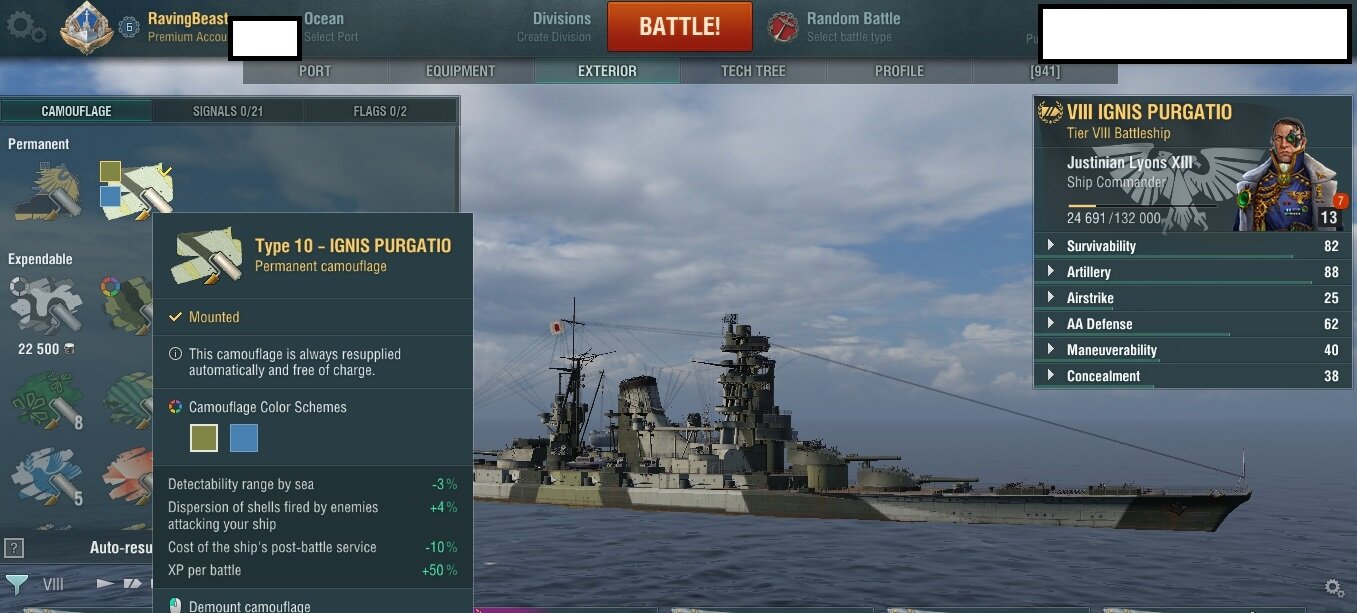Choose the blue camouflage with quantity 5
Screen dimensions: 1357x613
point(46,477)
